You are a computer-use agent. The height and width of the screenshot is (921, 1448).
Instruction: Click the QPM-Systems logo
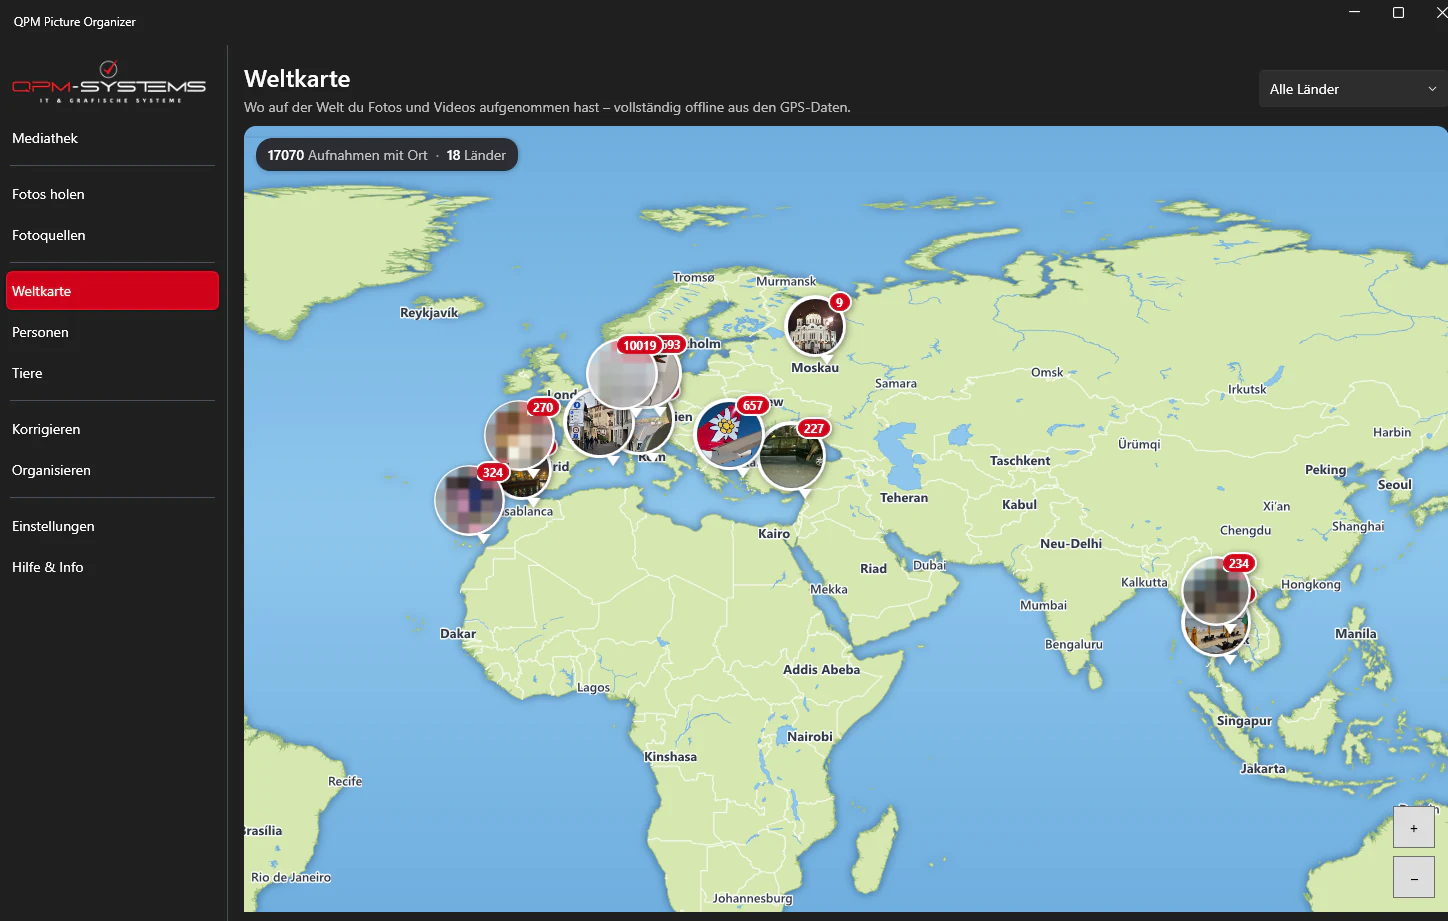109,83
